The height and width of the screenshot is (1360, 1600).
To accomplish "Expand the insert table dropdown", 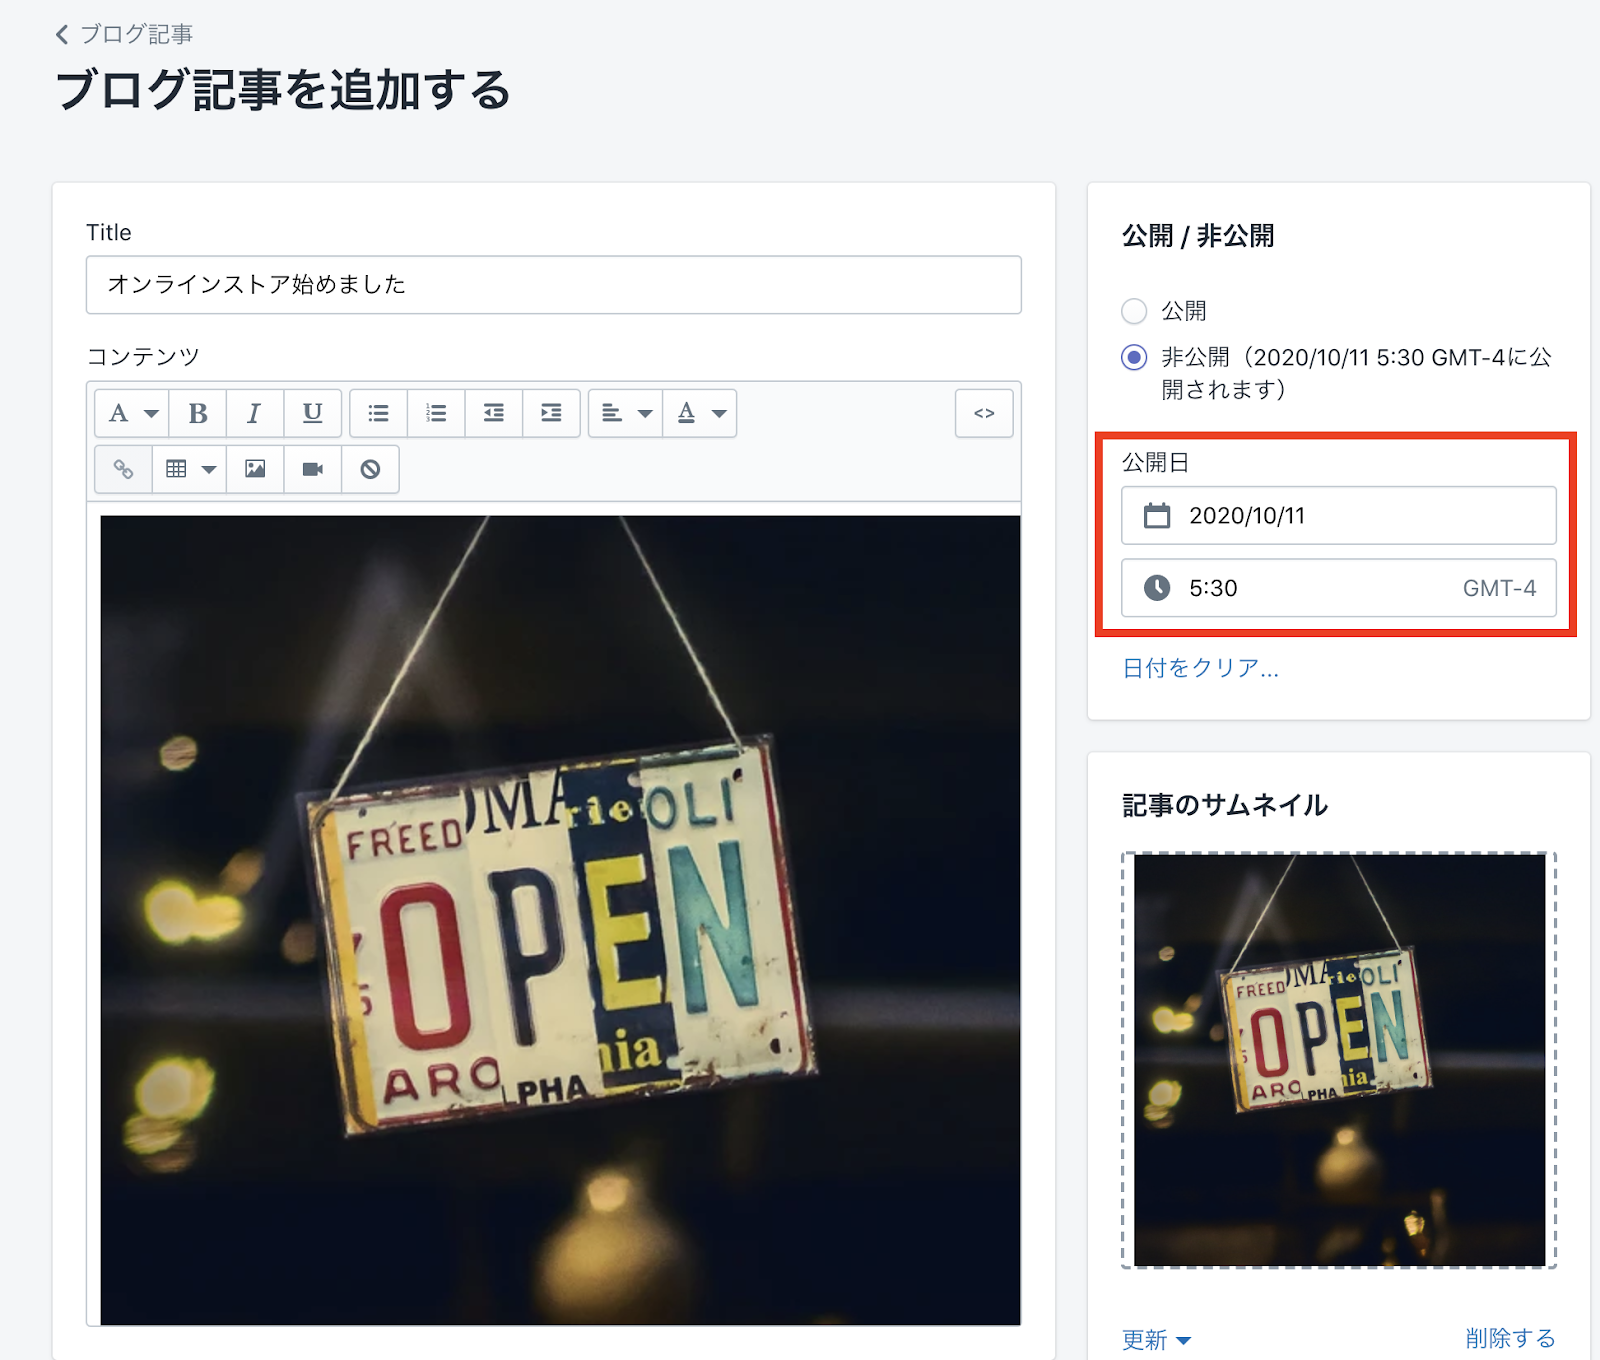I will click(x=189, y=469).
